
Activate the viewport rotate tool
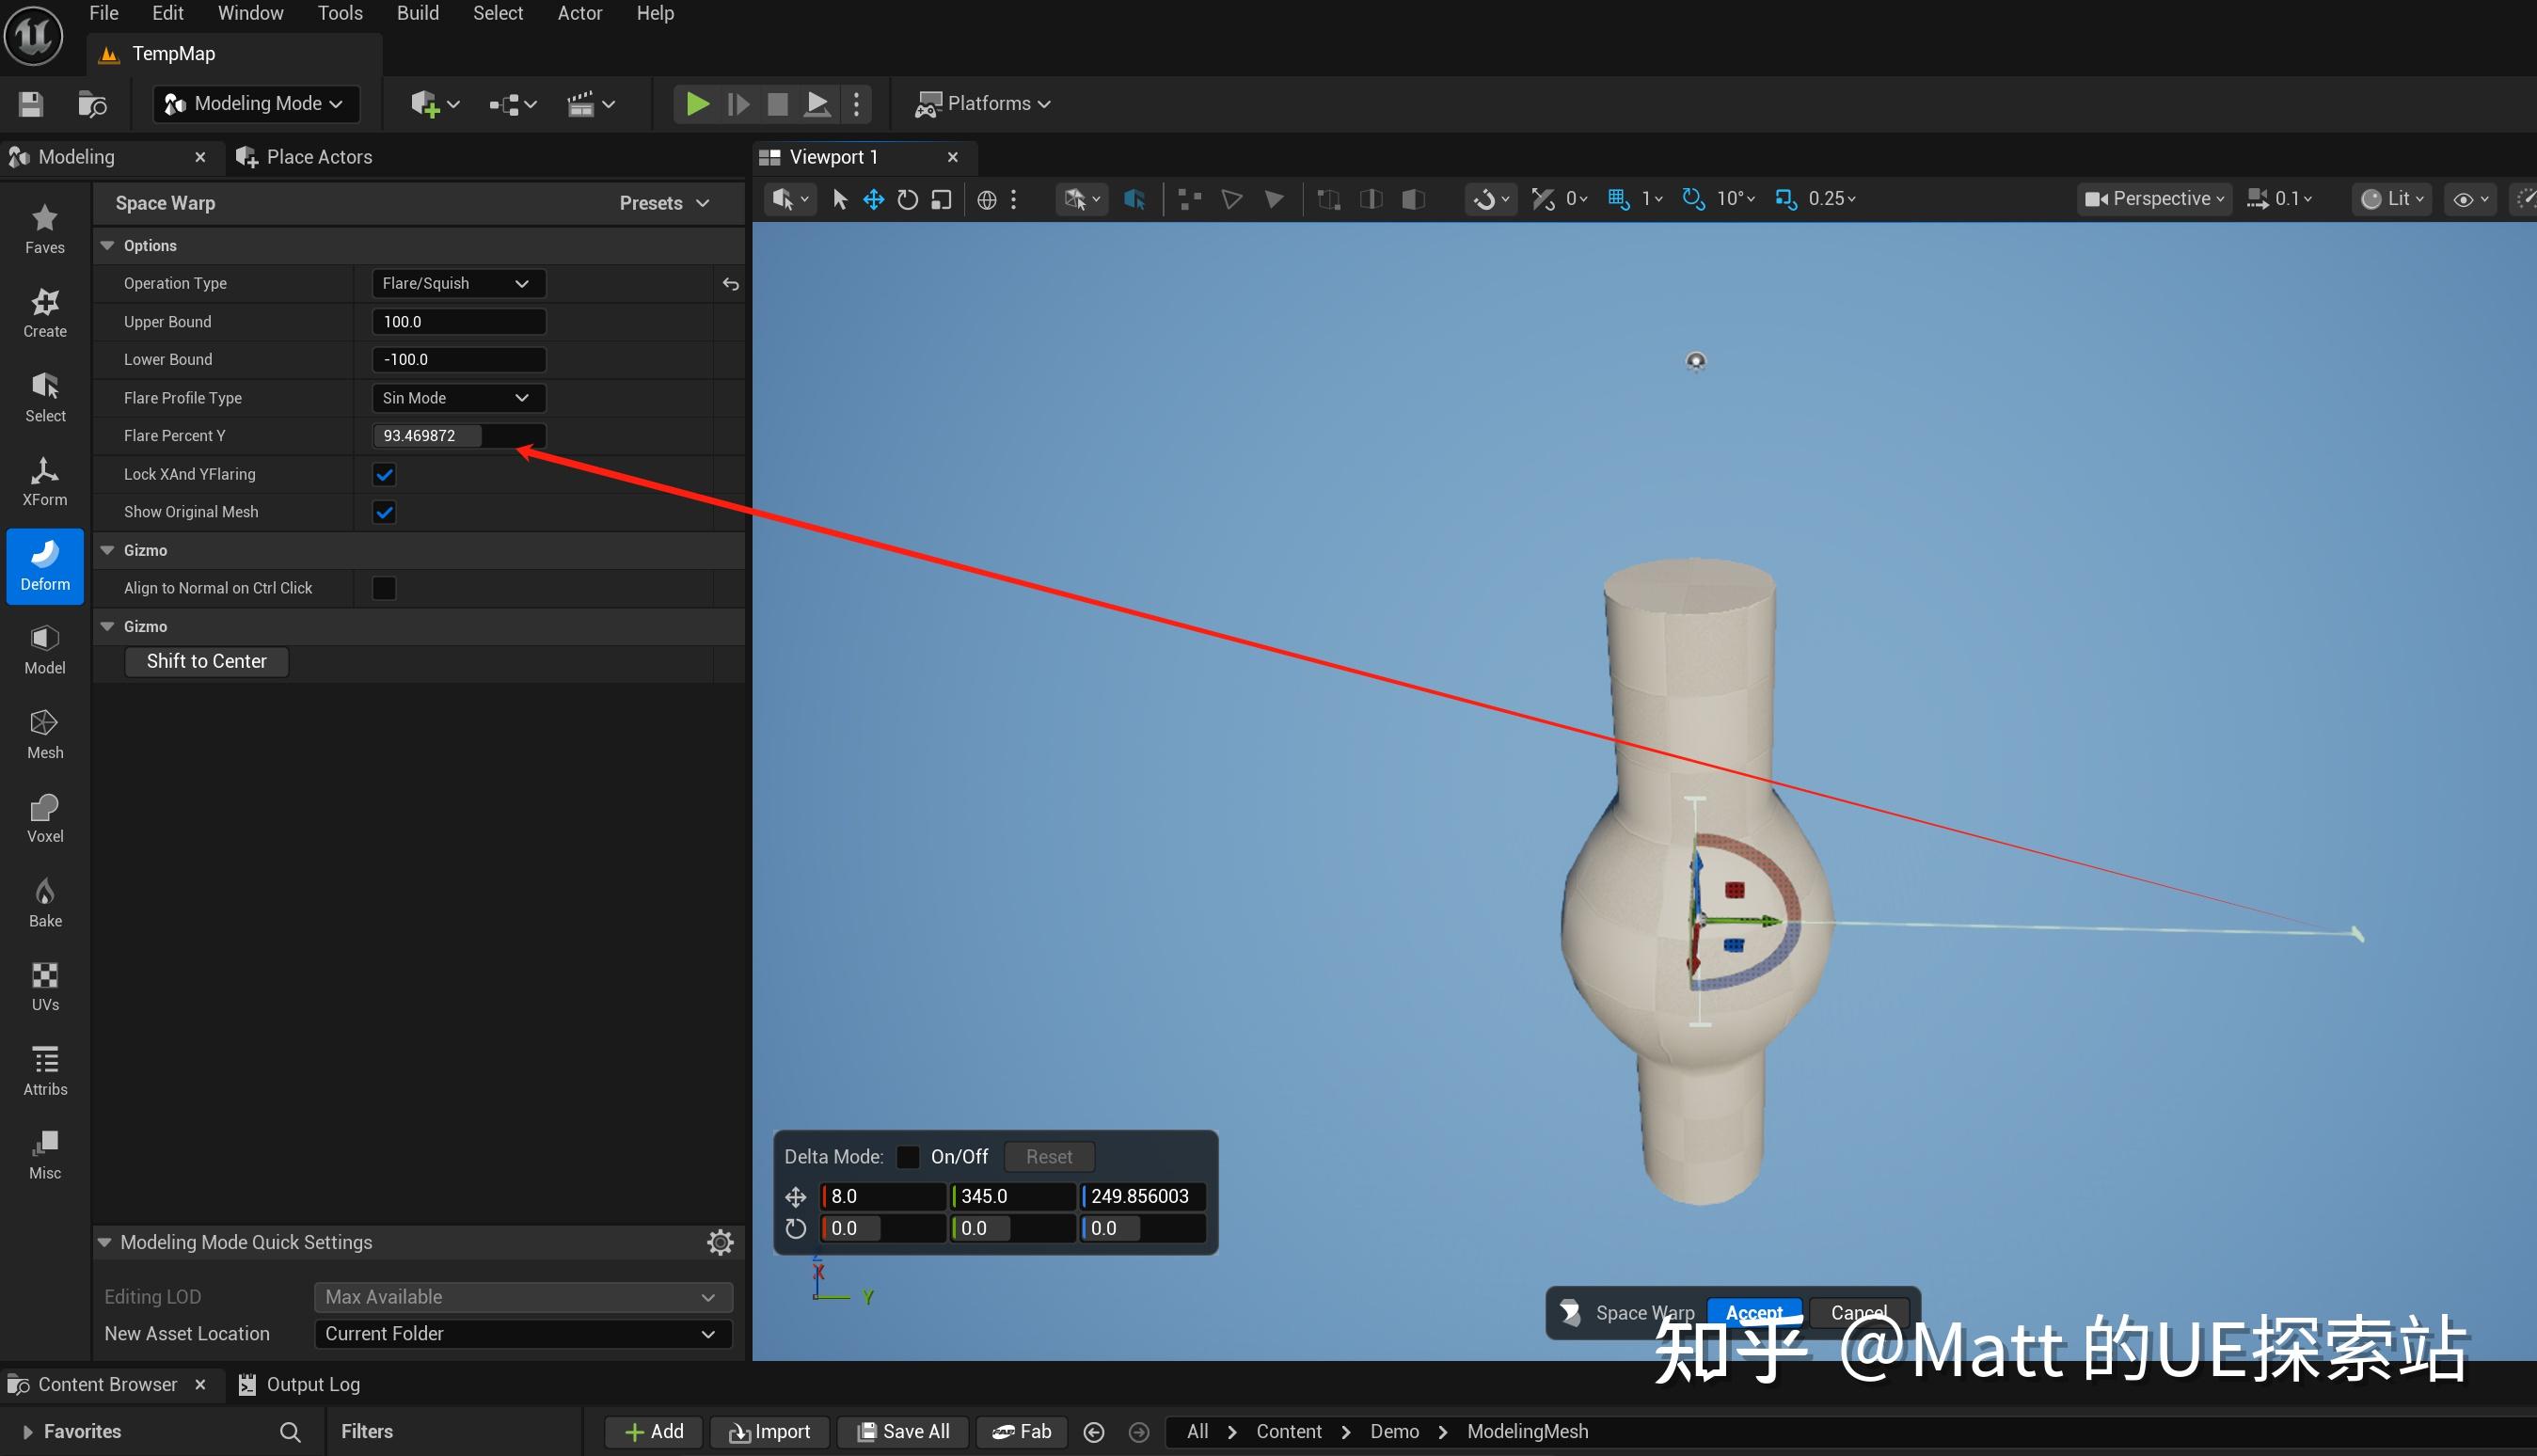click(908, 198)
